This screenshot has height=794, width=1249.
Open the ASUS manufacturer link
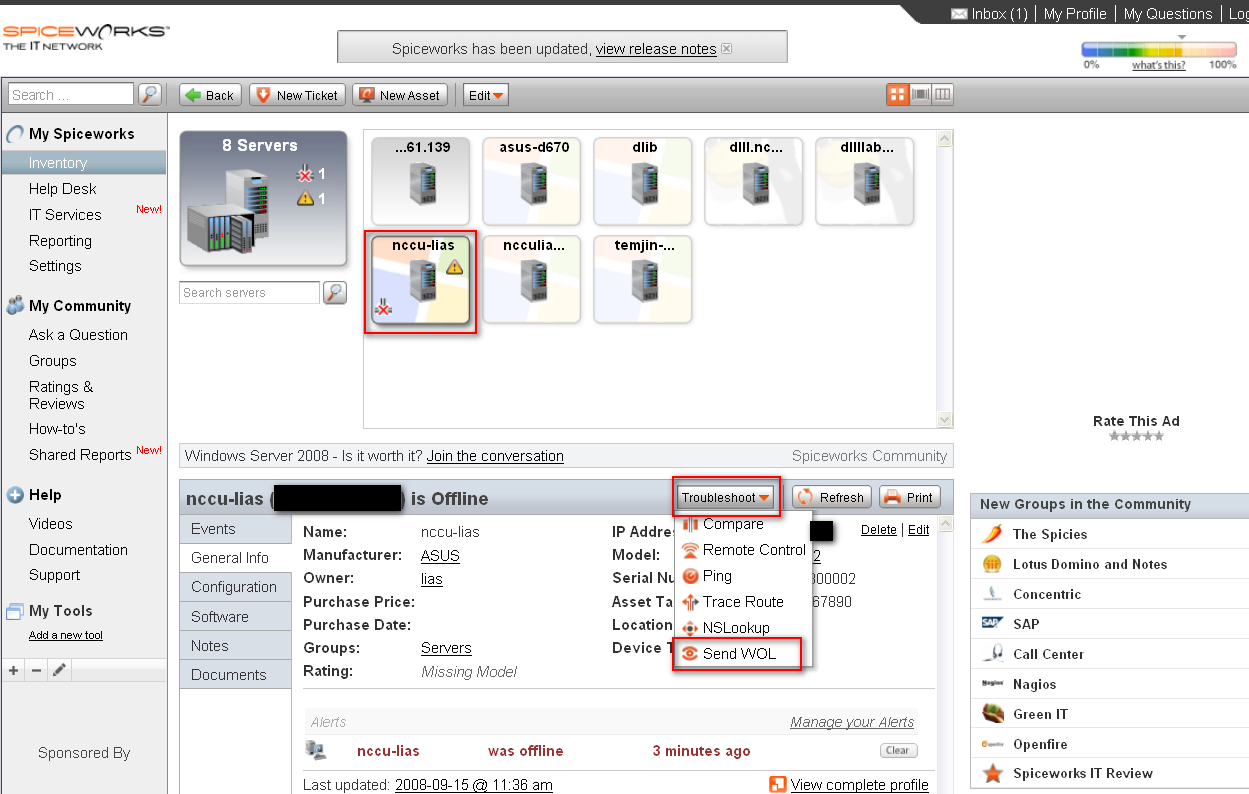[x=440, y=555]
